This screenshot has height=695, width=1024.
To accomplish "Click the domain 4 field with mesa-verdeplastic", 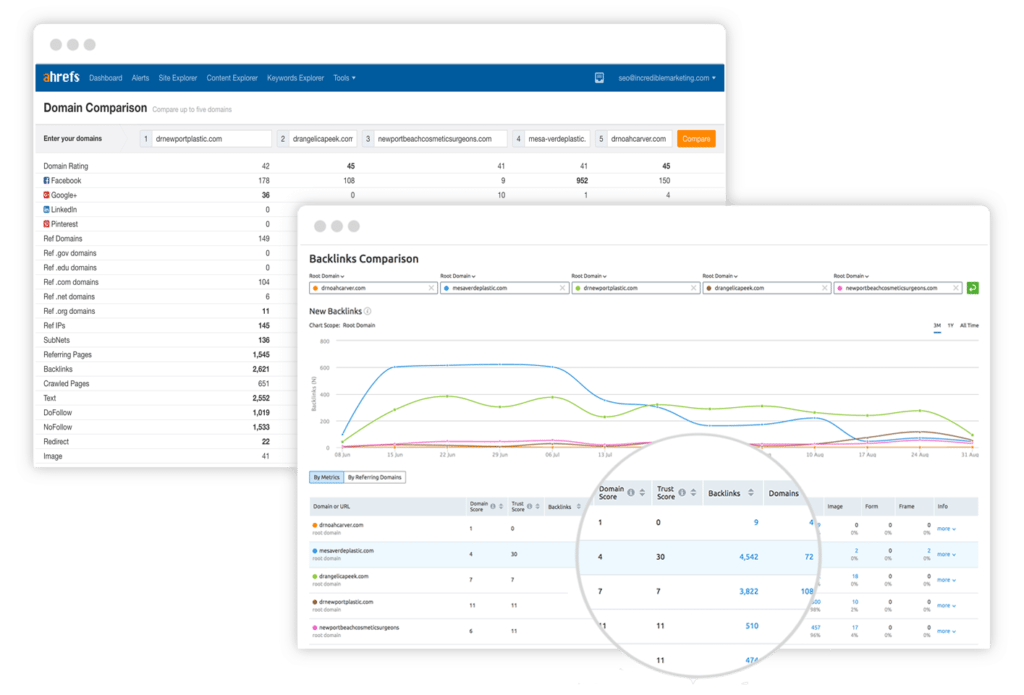I will [x=551, y=138].
